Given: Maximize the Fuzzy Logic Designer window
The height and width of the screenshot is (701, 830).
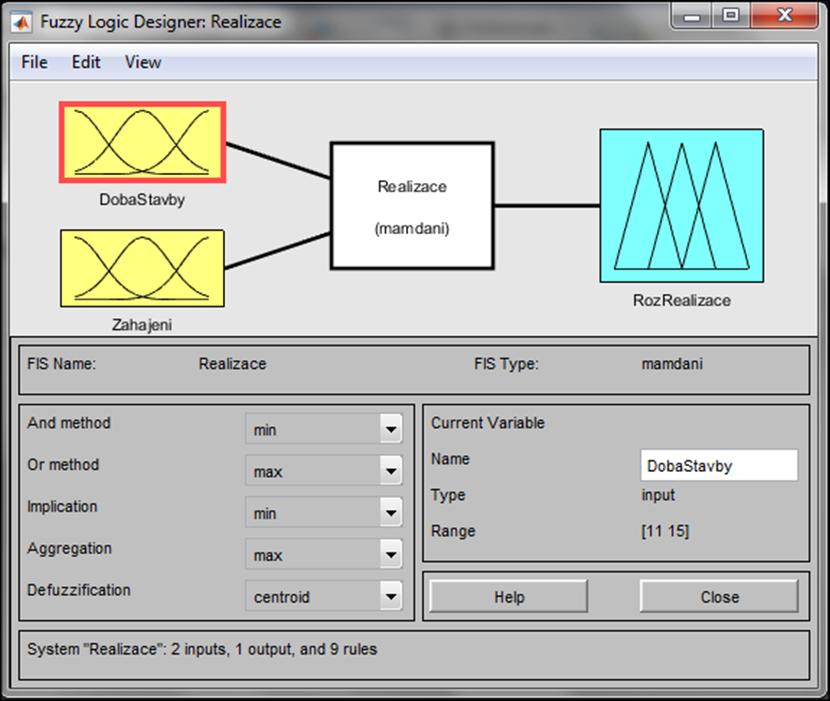Looking at the screenshot, I should pos(730,16).
